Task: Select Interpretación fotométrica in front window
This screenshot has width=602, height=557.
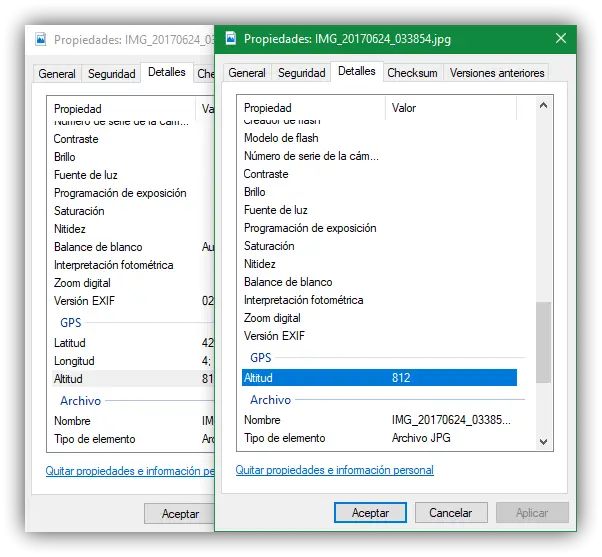Action: [x=379, y=300]
